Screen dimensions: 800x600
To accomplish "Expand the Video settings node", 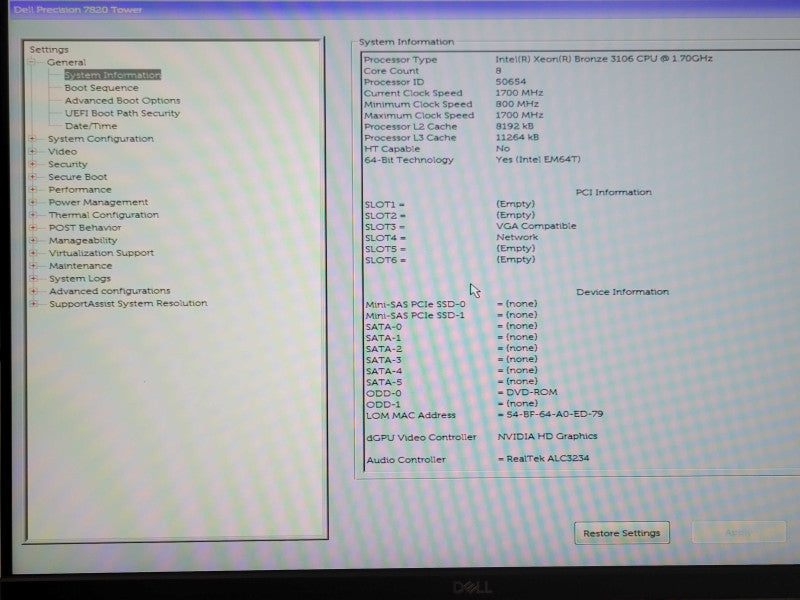I will tap(33, 151).
